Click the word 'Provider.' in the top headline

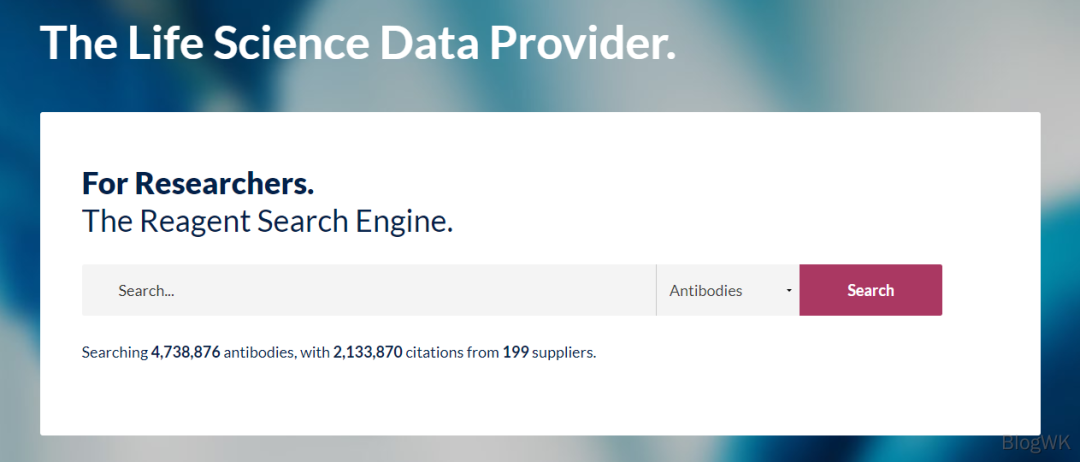[x=583, y=43]
